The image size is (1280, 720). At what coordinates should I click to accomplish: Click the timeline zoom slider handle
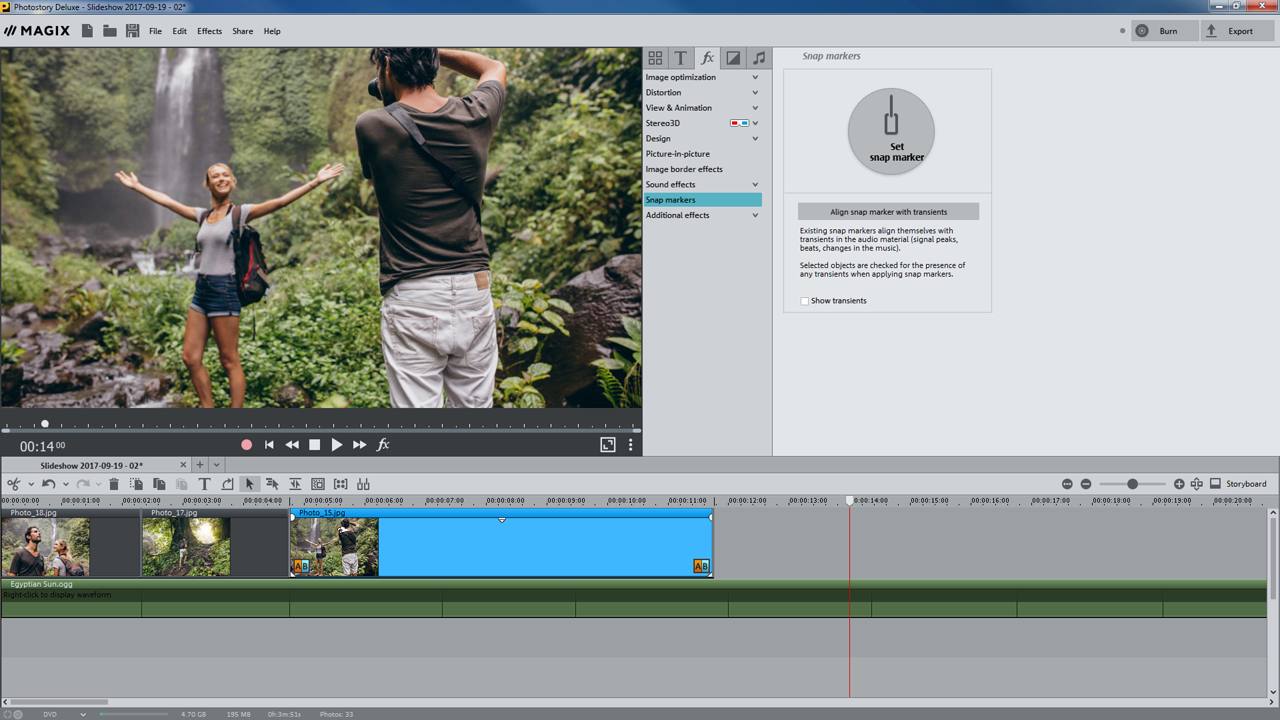coord(1132,484)
